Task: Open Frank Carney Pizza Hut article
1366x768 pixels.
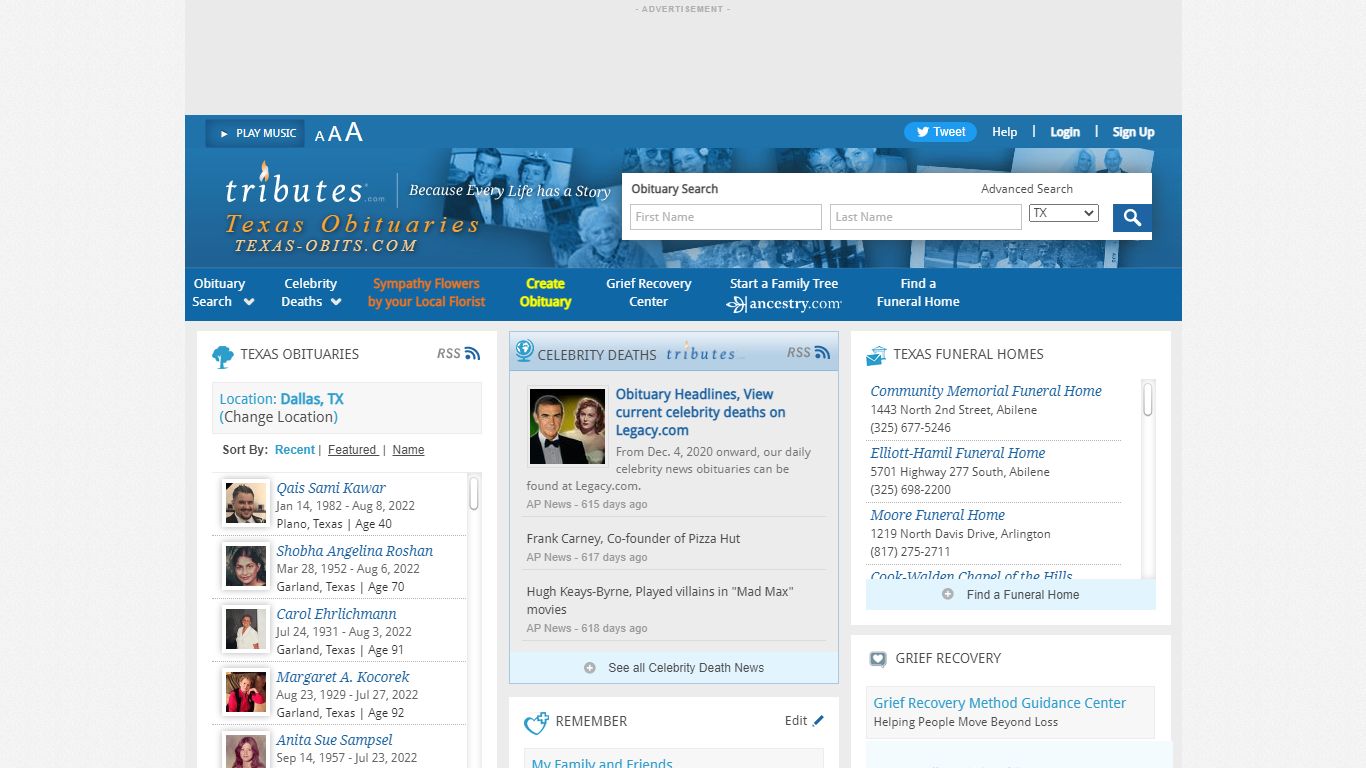Action: (x=633, y=538)
